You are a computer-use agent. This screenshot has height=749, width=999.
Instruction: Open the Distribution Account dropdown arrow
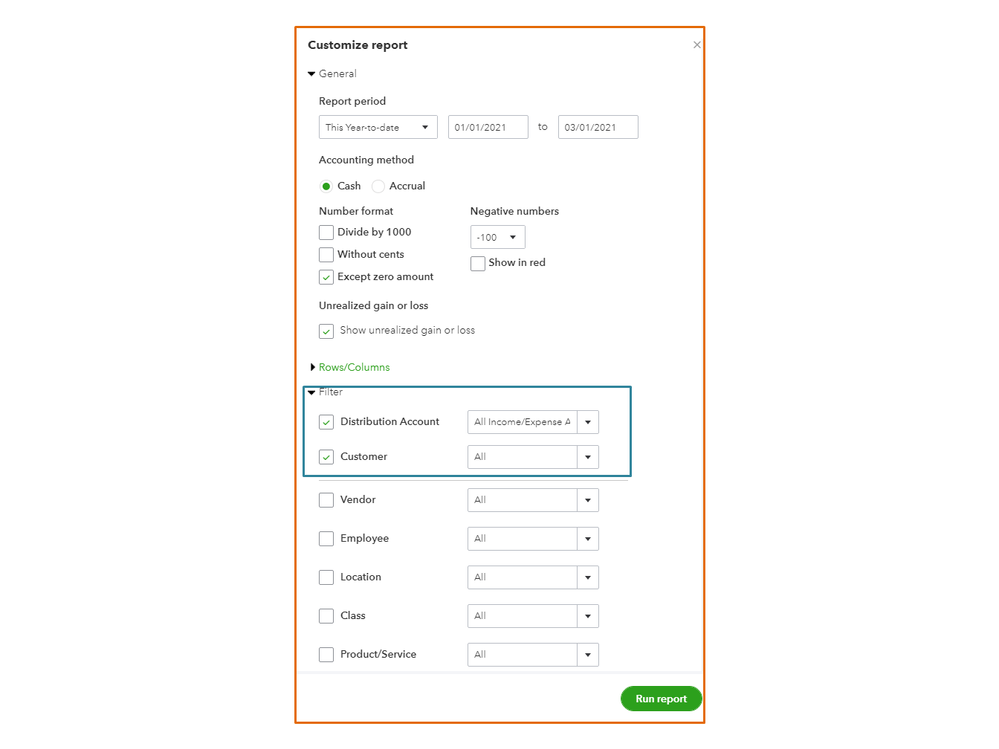coord(588,422)
